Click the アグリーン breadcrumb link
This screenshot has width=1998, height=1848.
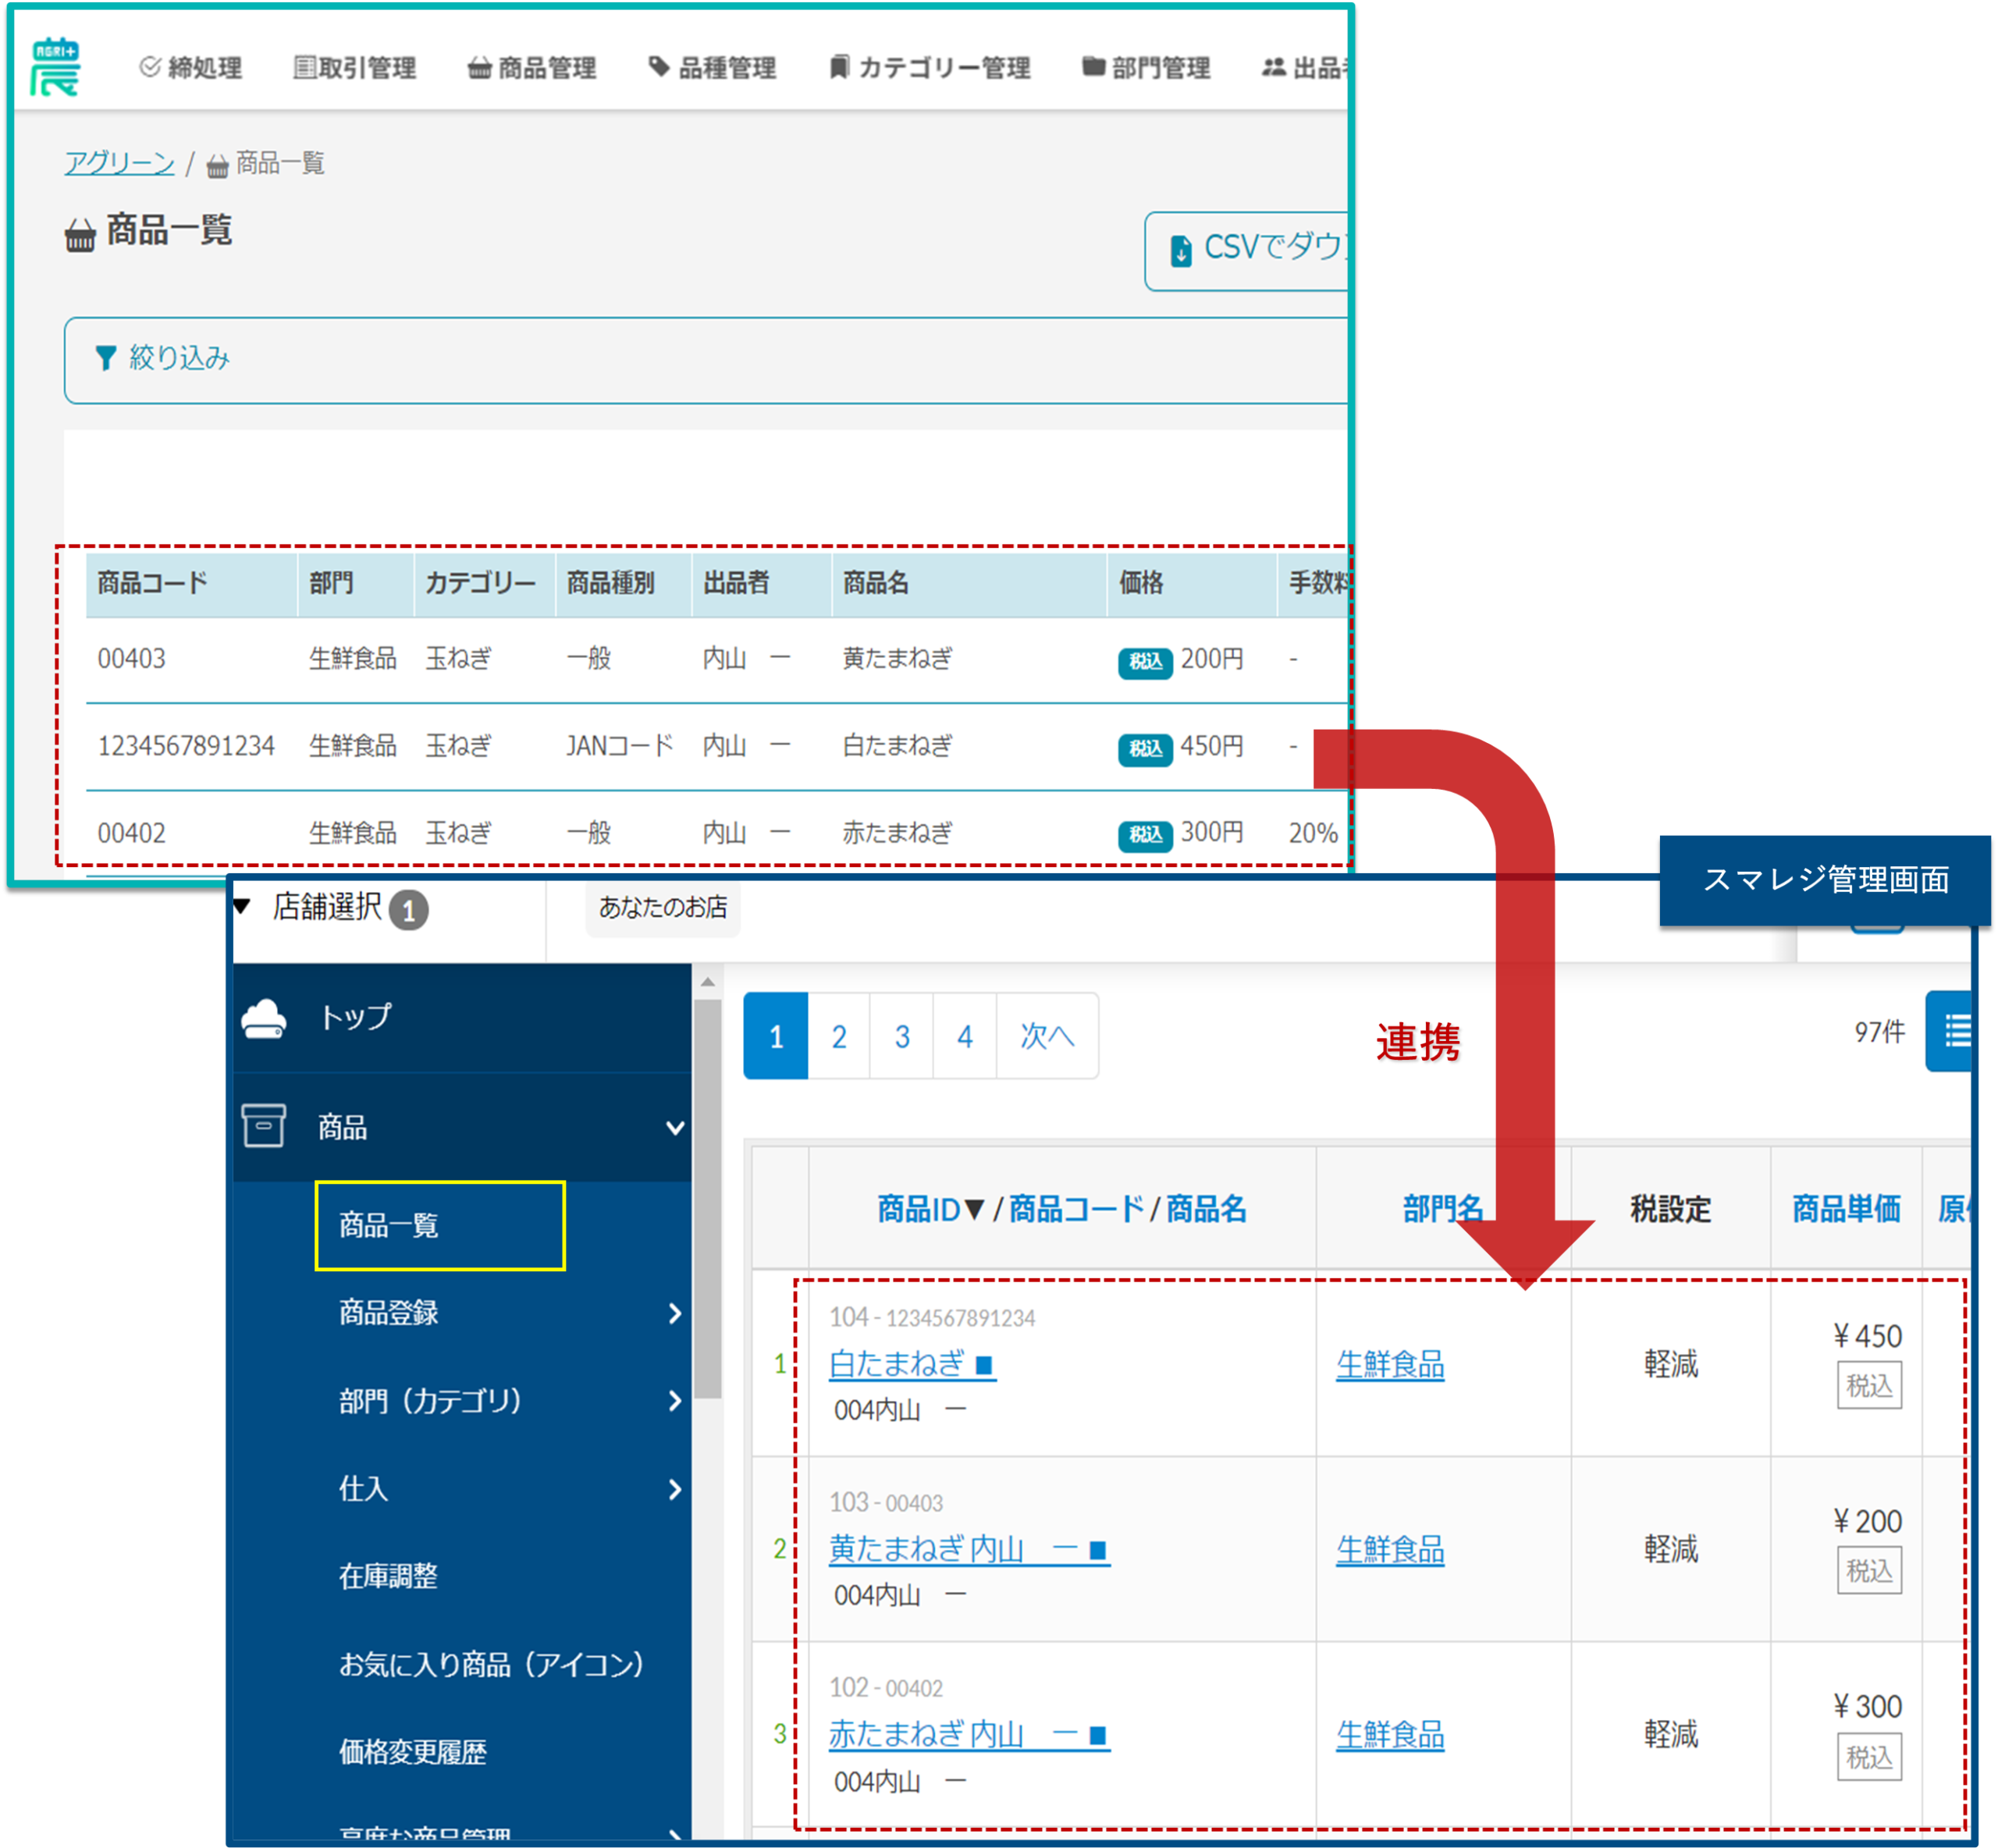(x=119, y=163)
